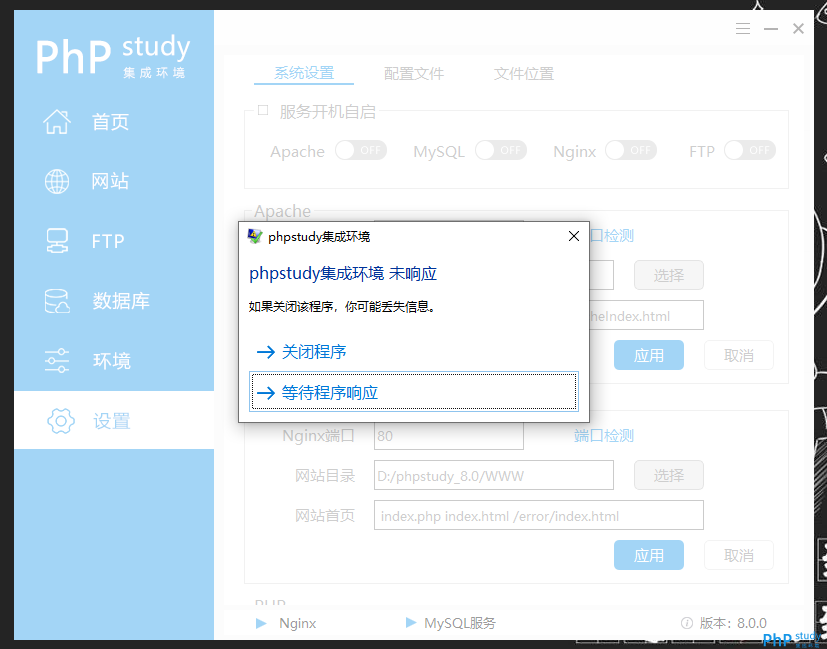Click the Nginx 网站首页 index field
Image resolution: width=827 pixels, height=649 pixels.
(x=538, y=515)
